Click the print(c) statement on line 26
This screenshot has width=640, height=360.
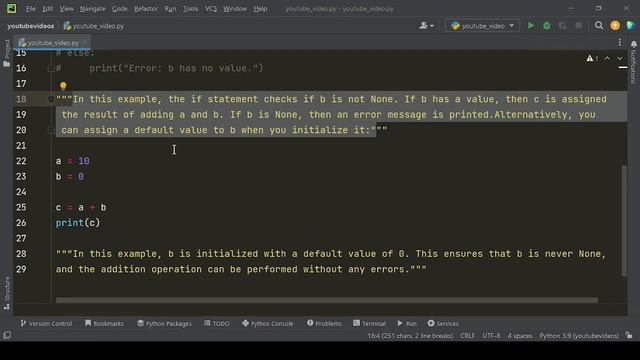coord(78,223)
